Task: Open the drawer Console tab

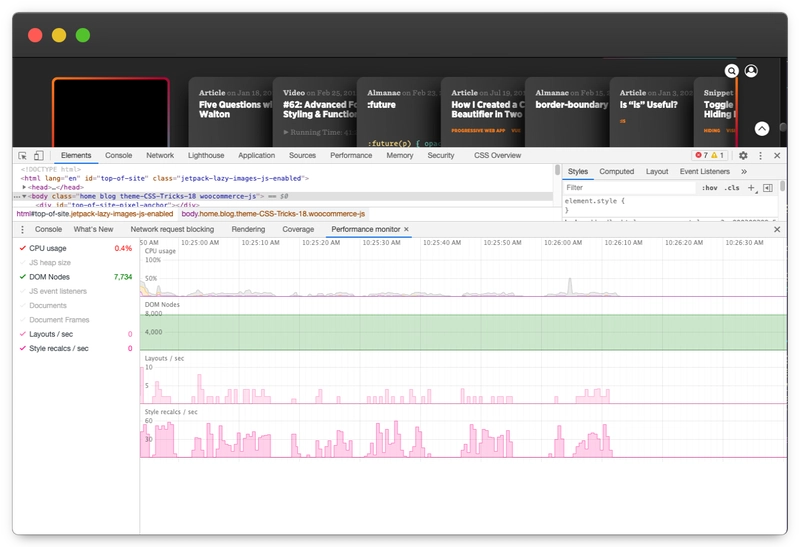Action: (x=48, y=230)
